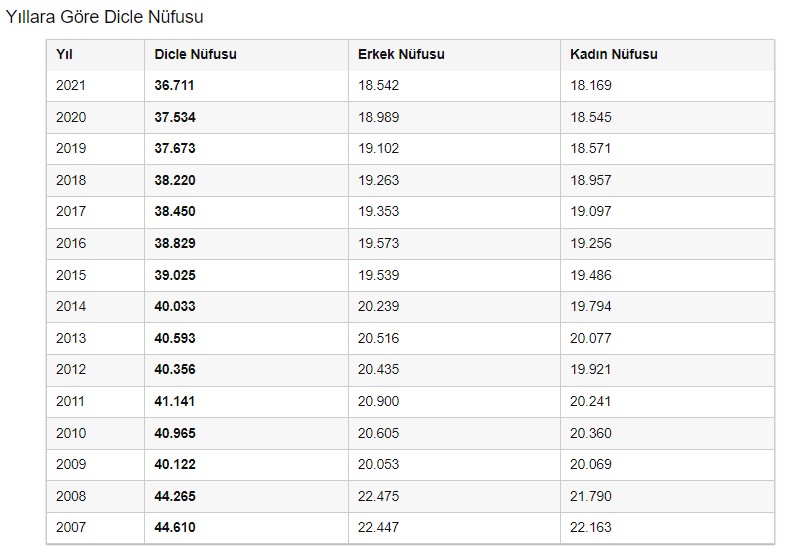The image size is (806, 556).
Task: Select the 2020 male population 18.989
Action: click(378, 117)
